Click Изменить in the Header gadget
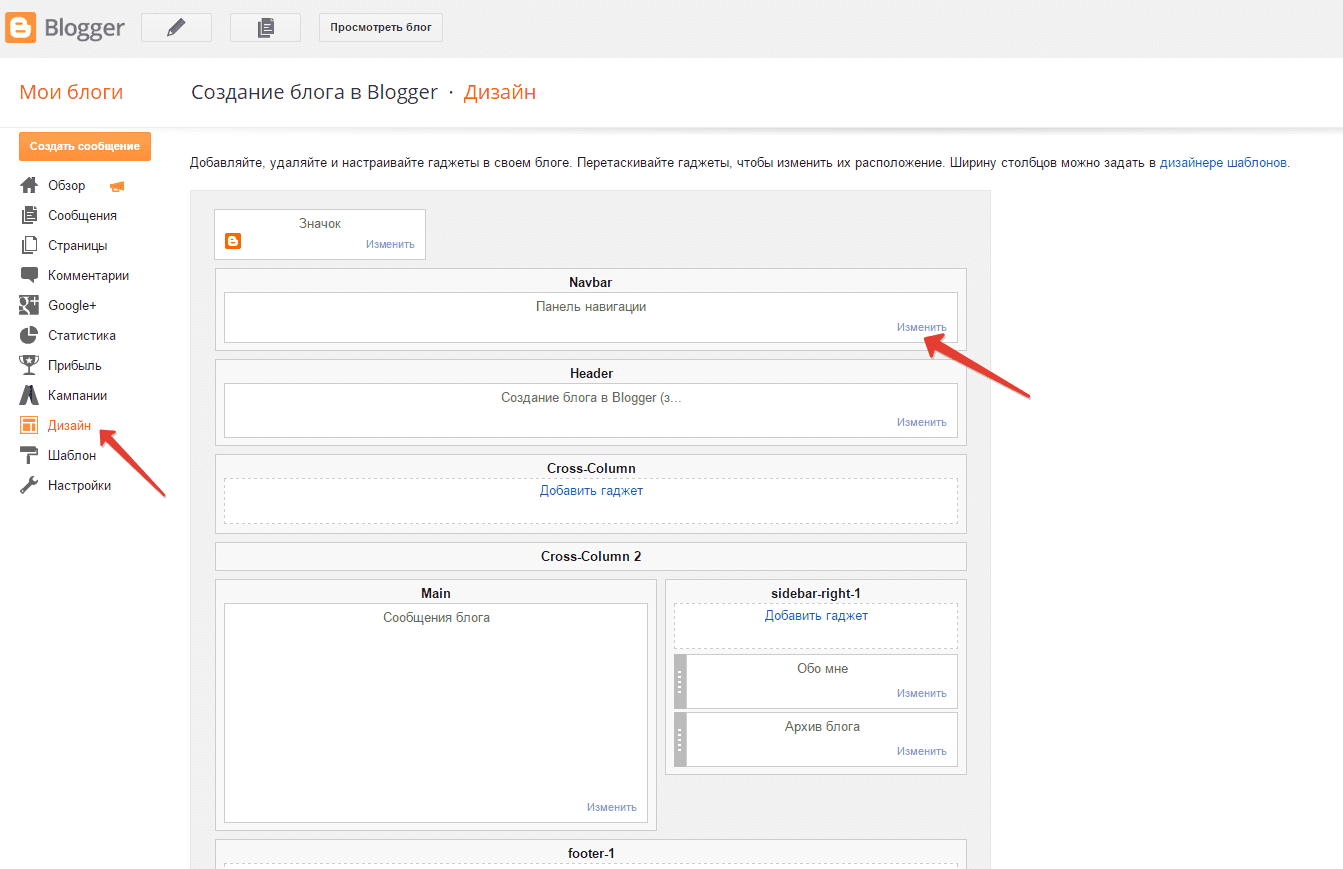The image size is (1343, 869). click(921, 422)
